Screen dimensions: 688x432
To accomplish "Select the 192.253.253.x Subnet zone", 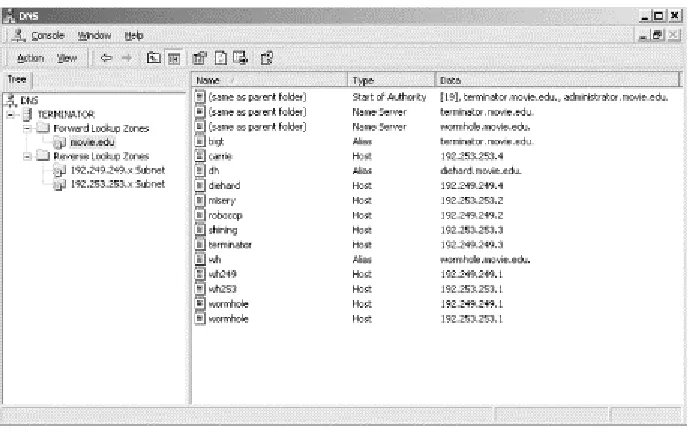I will pyautogui.click(x=118, y=184).
